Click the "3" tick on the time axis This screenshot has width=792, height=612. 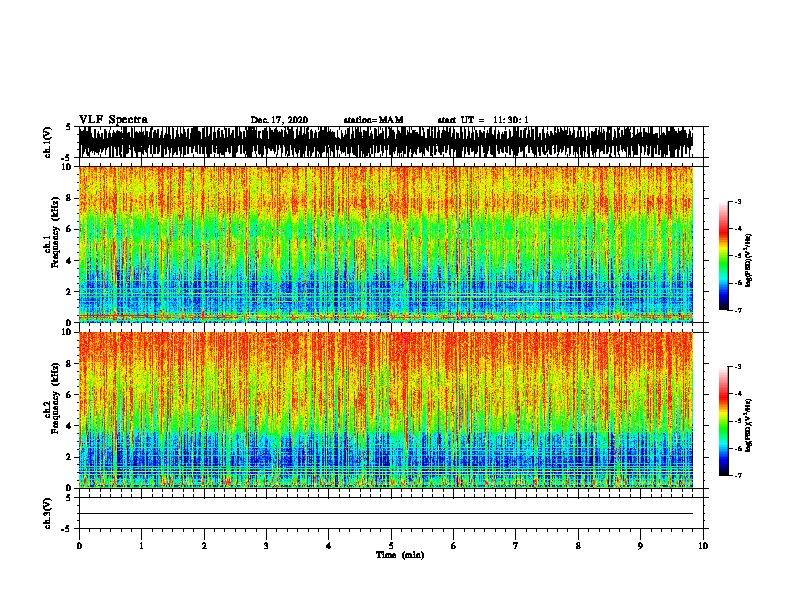click(266, 546)
